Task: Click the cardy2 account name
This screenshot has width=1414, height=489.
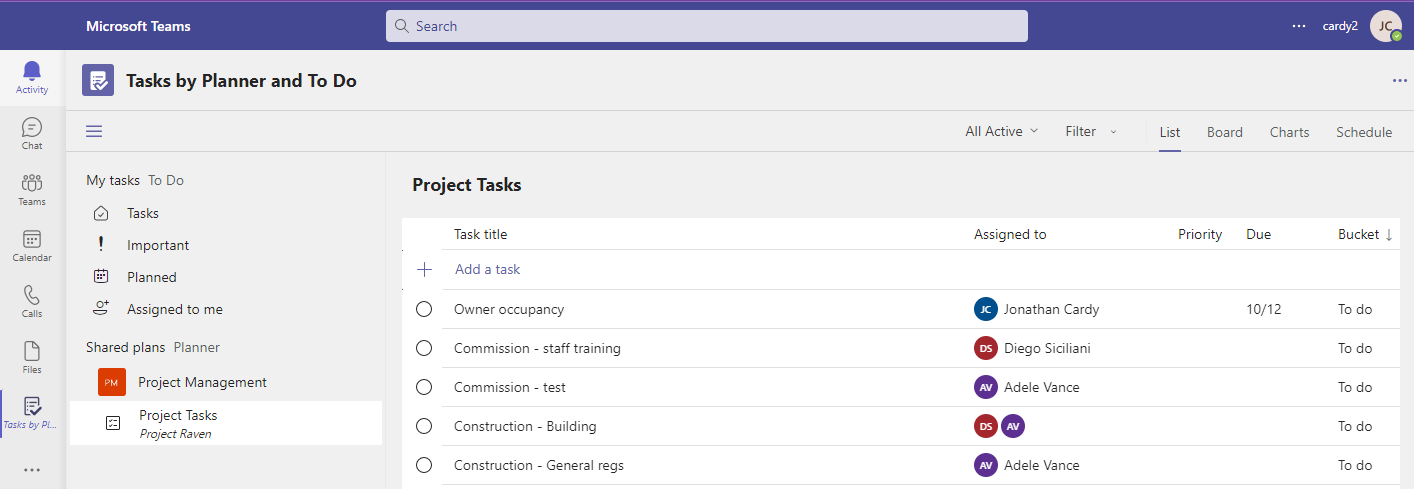Action: (x=1340, y=26)
